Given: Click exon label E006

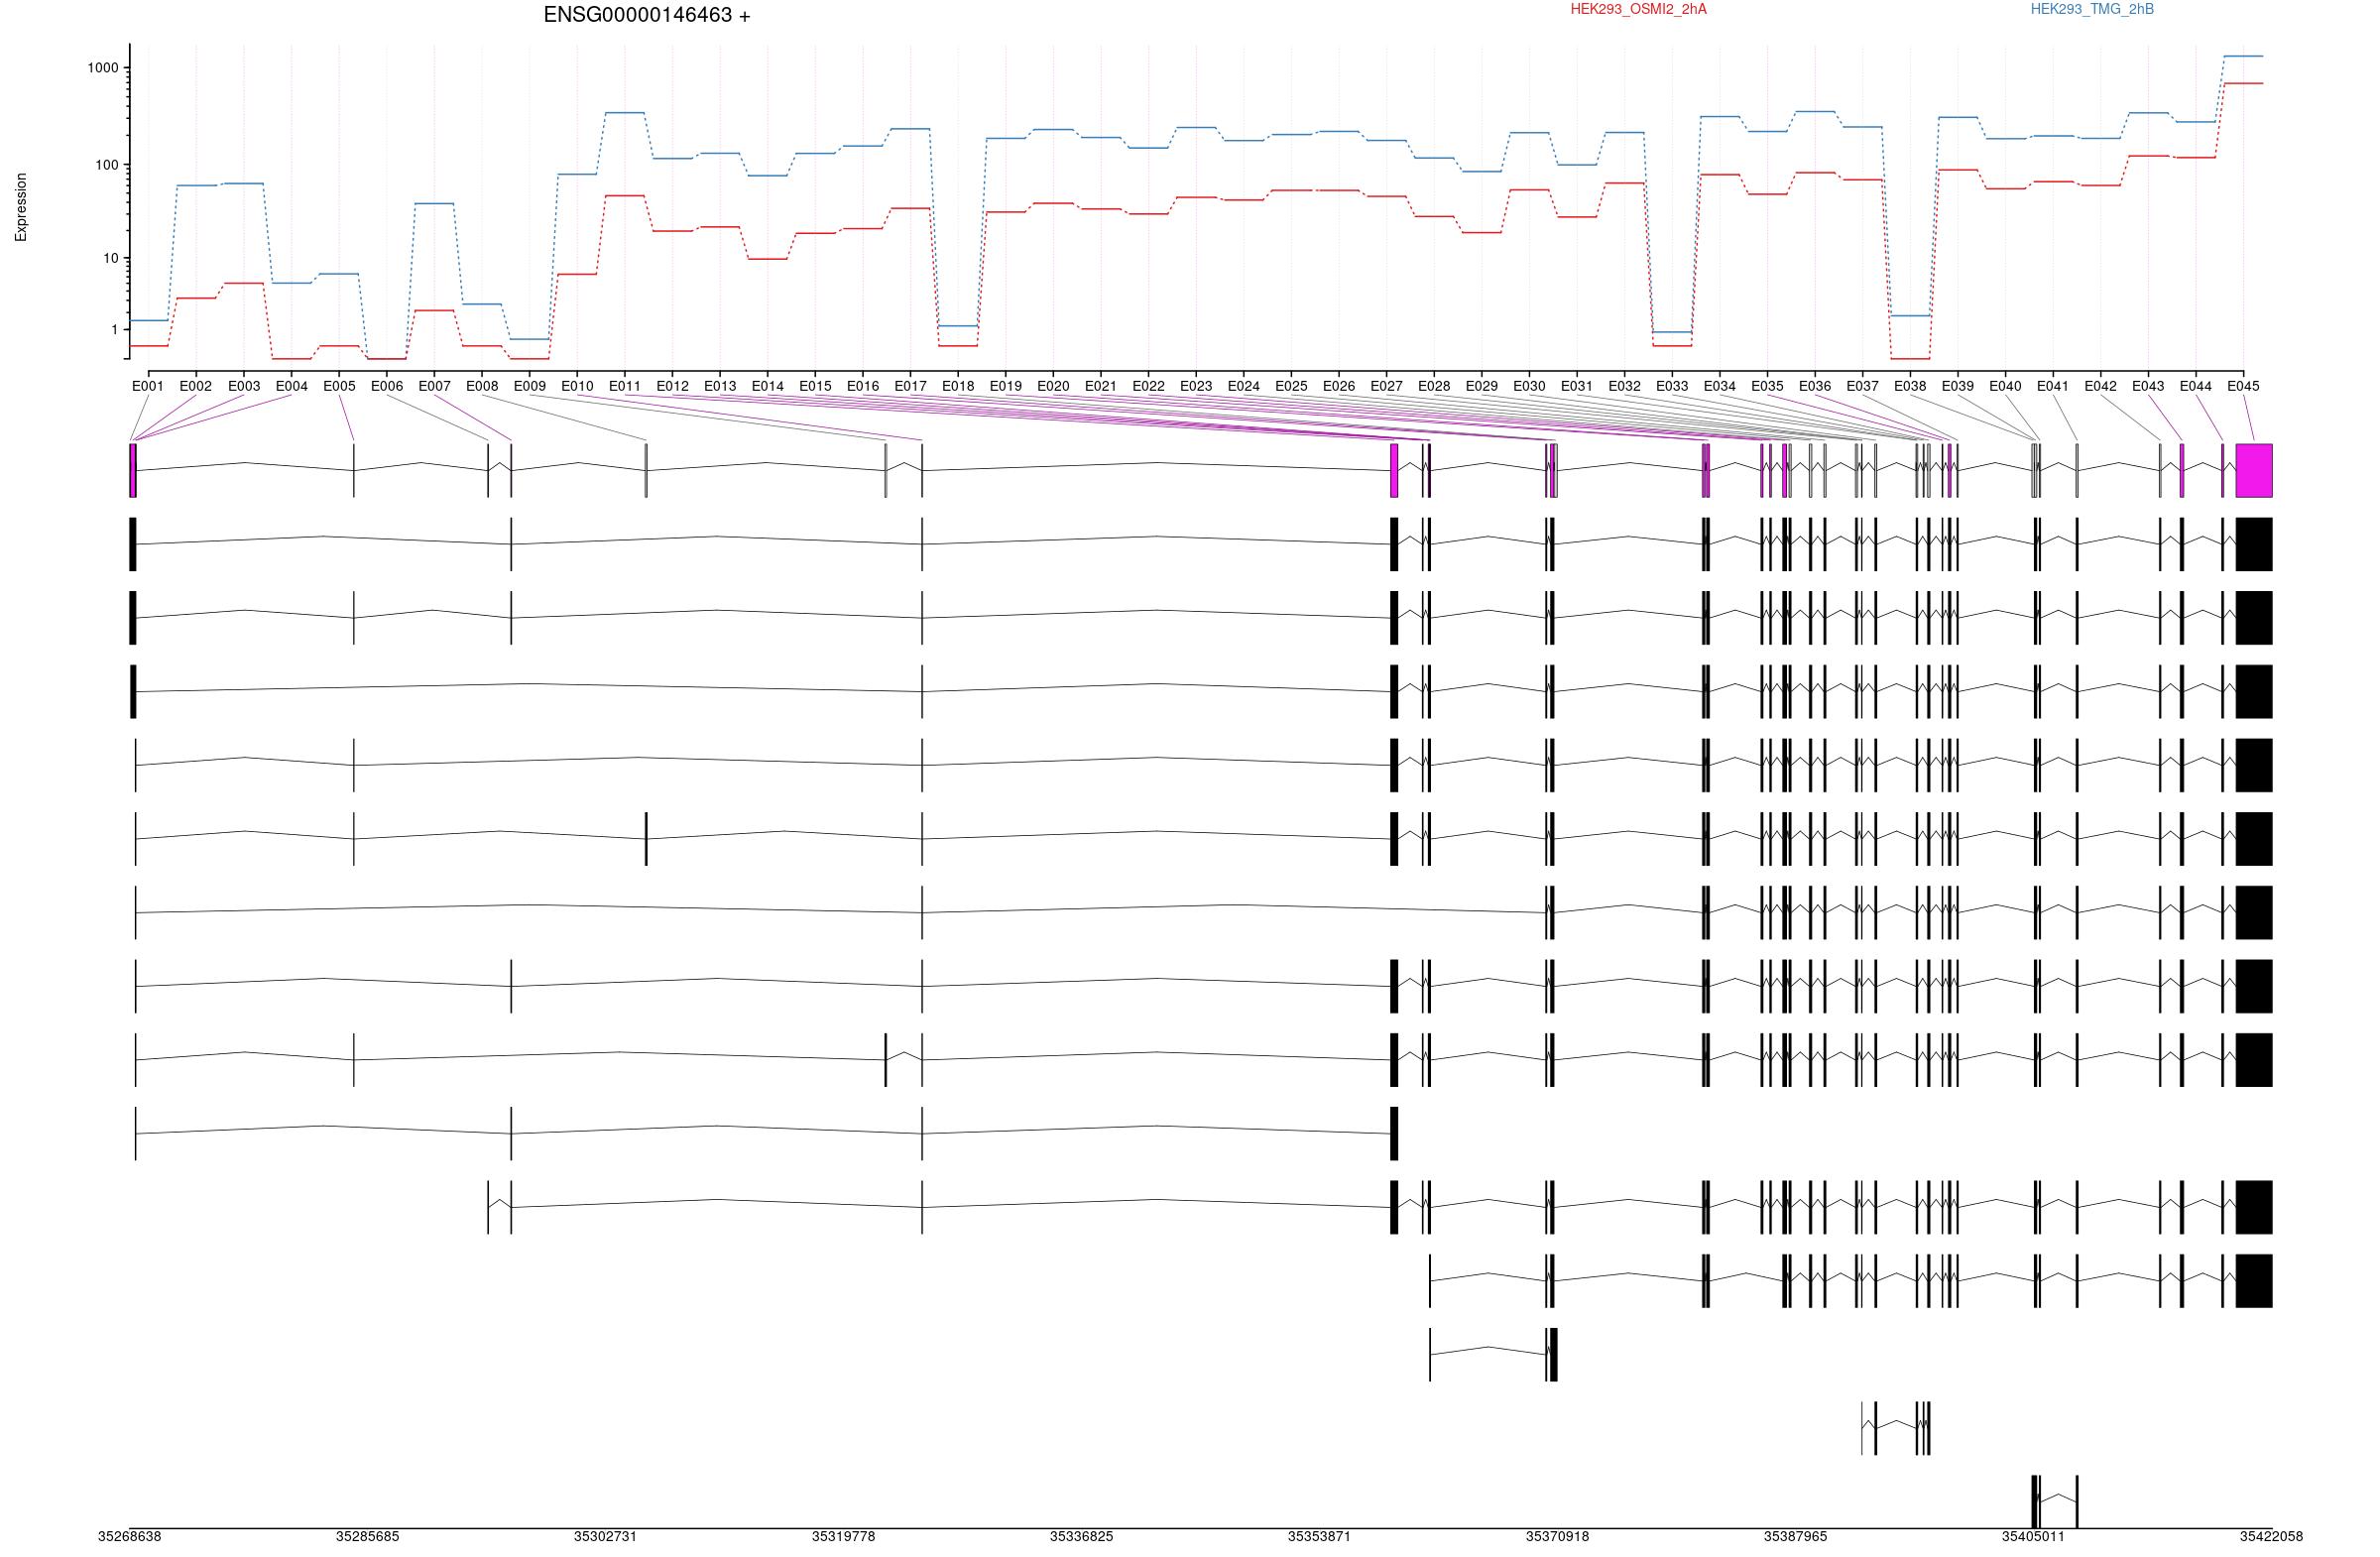Looking at the screenshot, I should (387, 386).
